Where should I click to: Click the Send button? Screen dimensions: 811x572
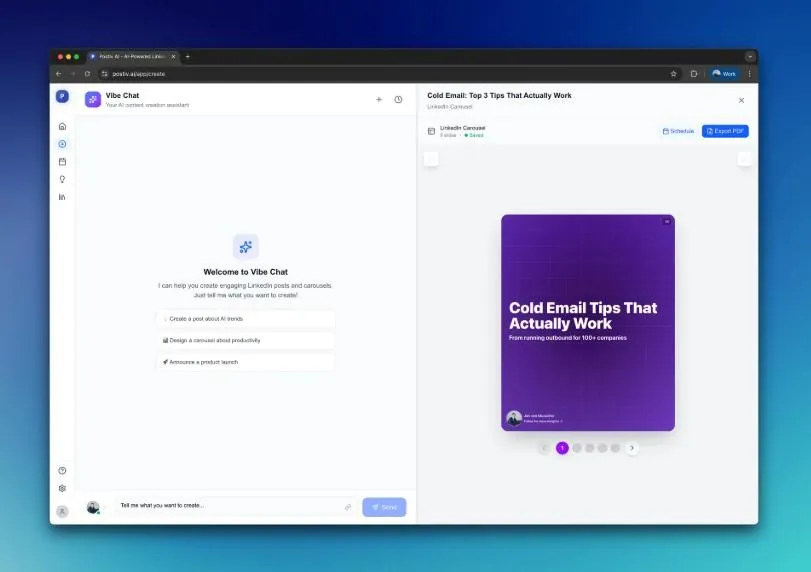[x=384, y=507]
